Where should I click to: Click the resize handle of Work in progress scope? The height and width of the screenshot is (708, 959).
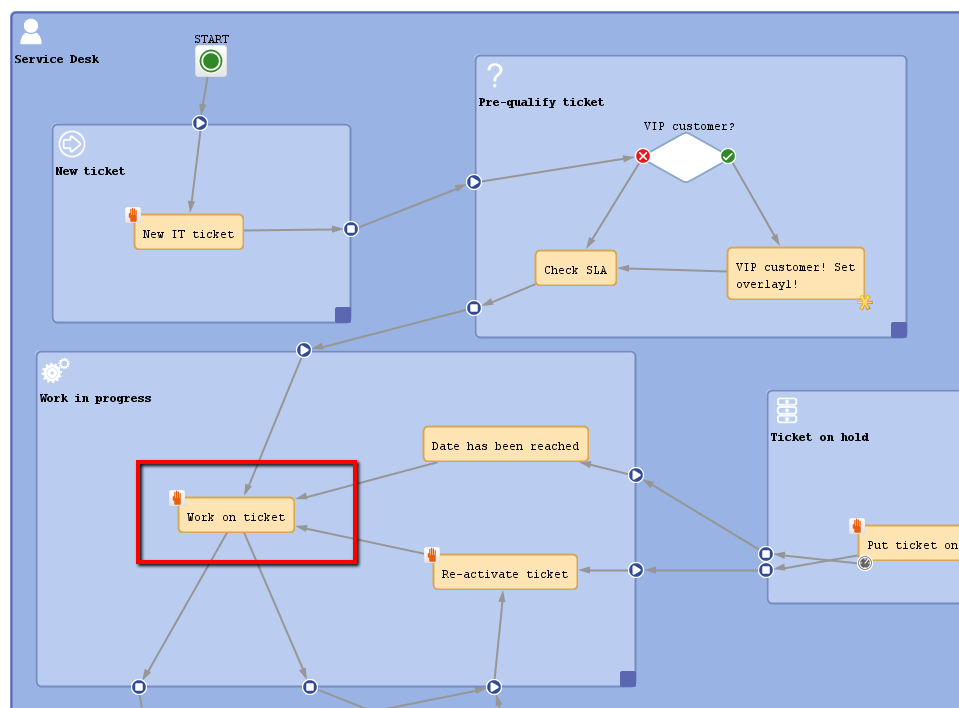(628, 679)
